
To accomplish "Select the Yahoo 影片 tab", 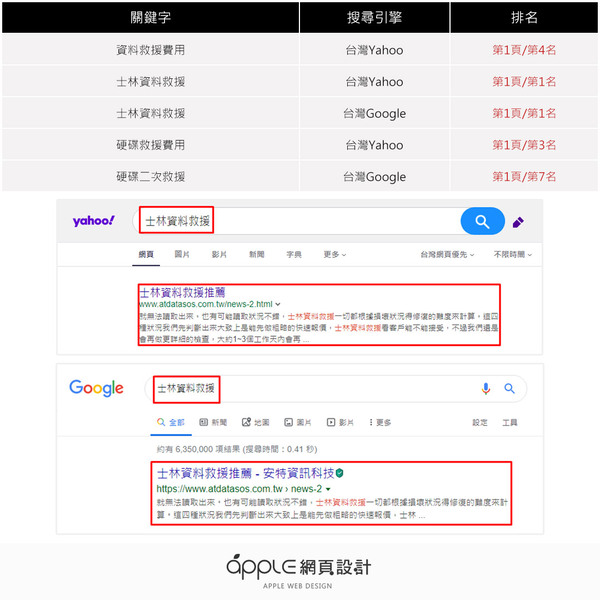I will (219, 254).
